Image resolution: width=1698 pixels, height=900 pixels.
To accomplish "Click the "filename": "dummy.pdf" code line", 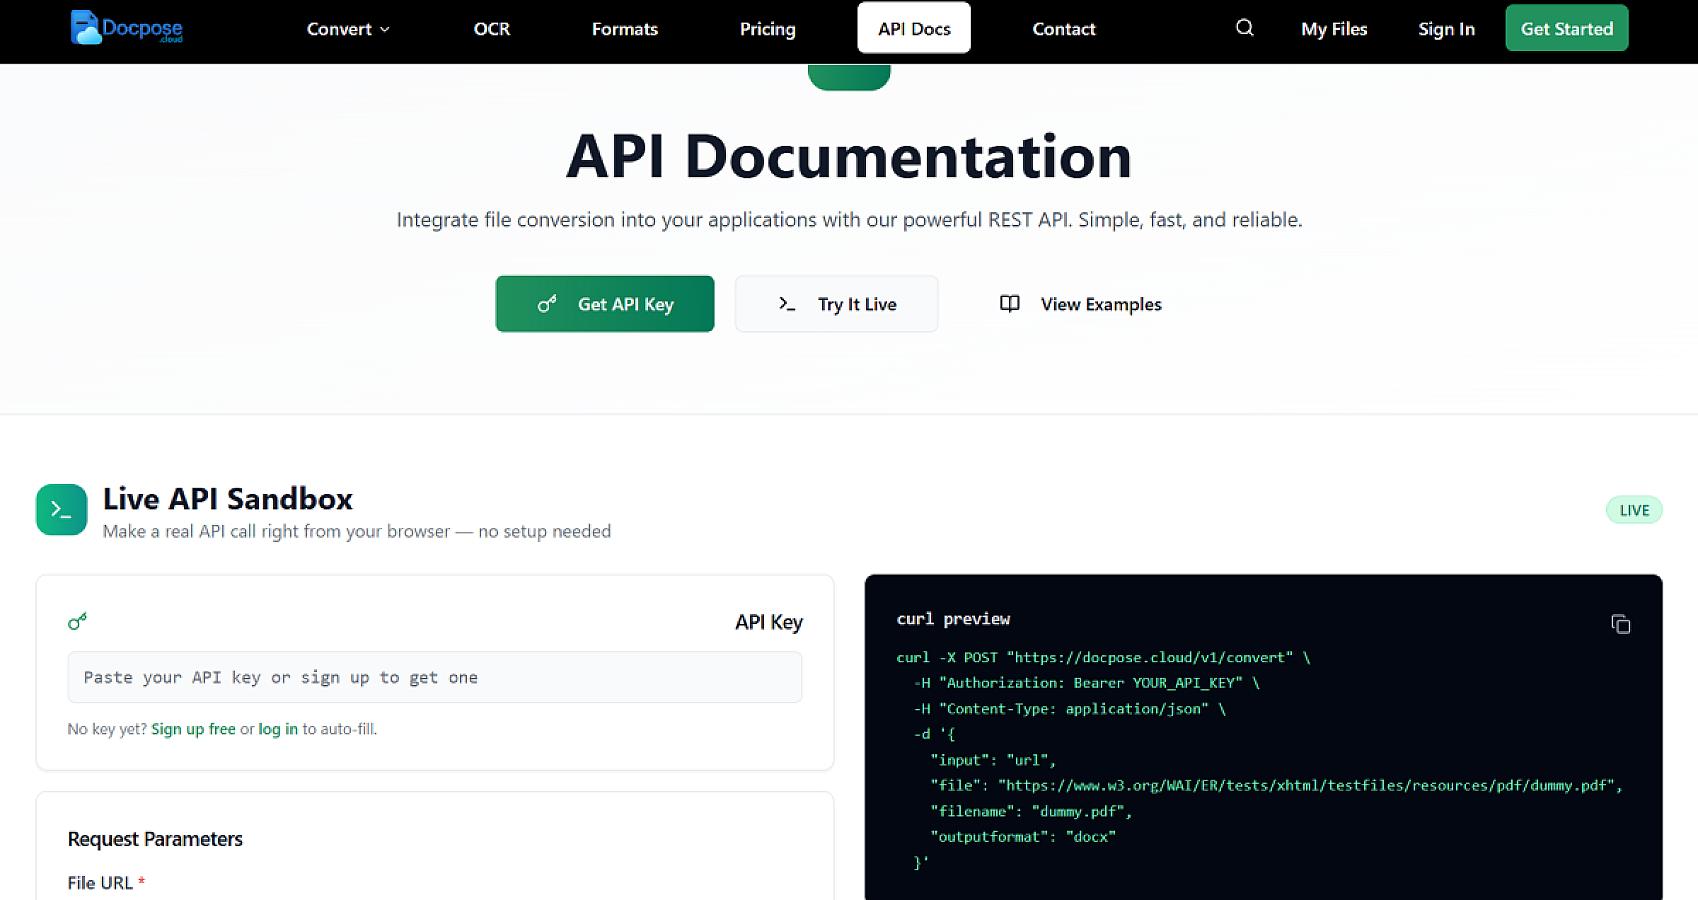I will point(1031,811).
